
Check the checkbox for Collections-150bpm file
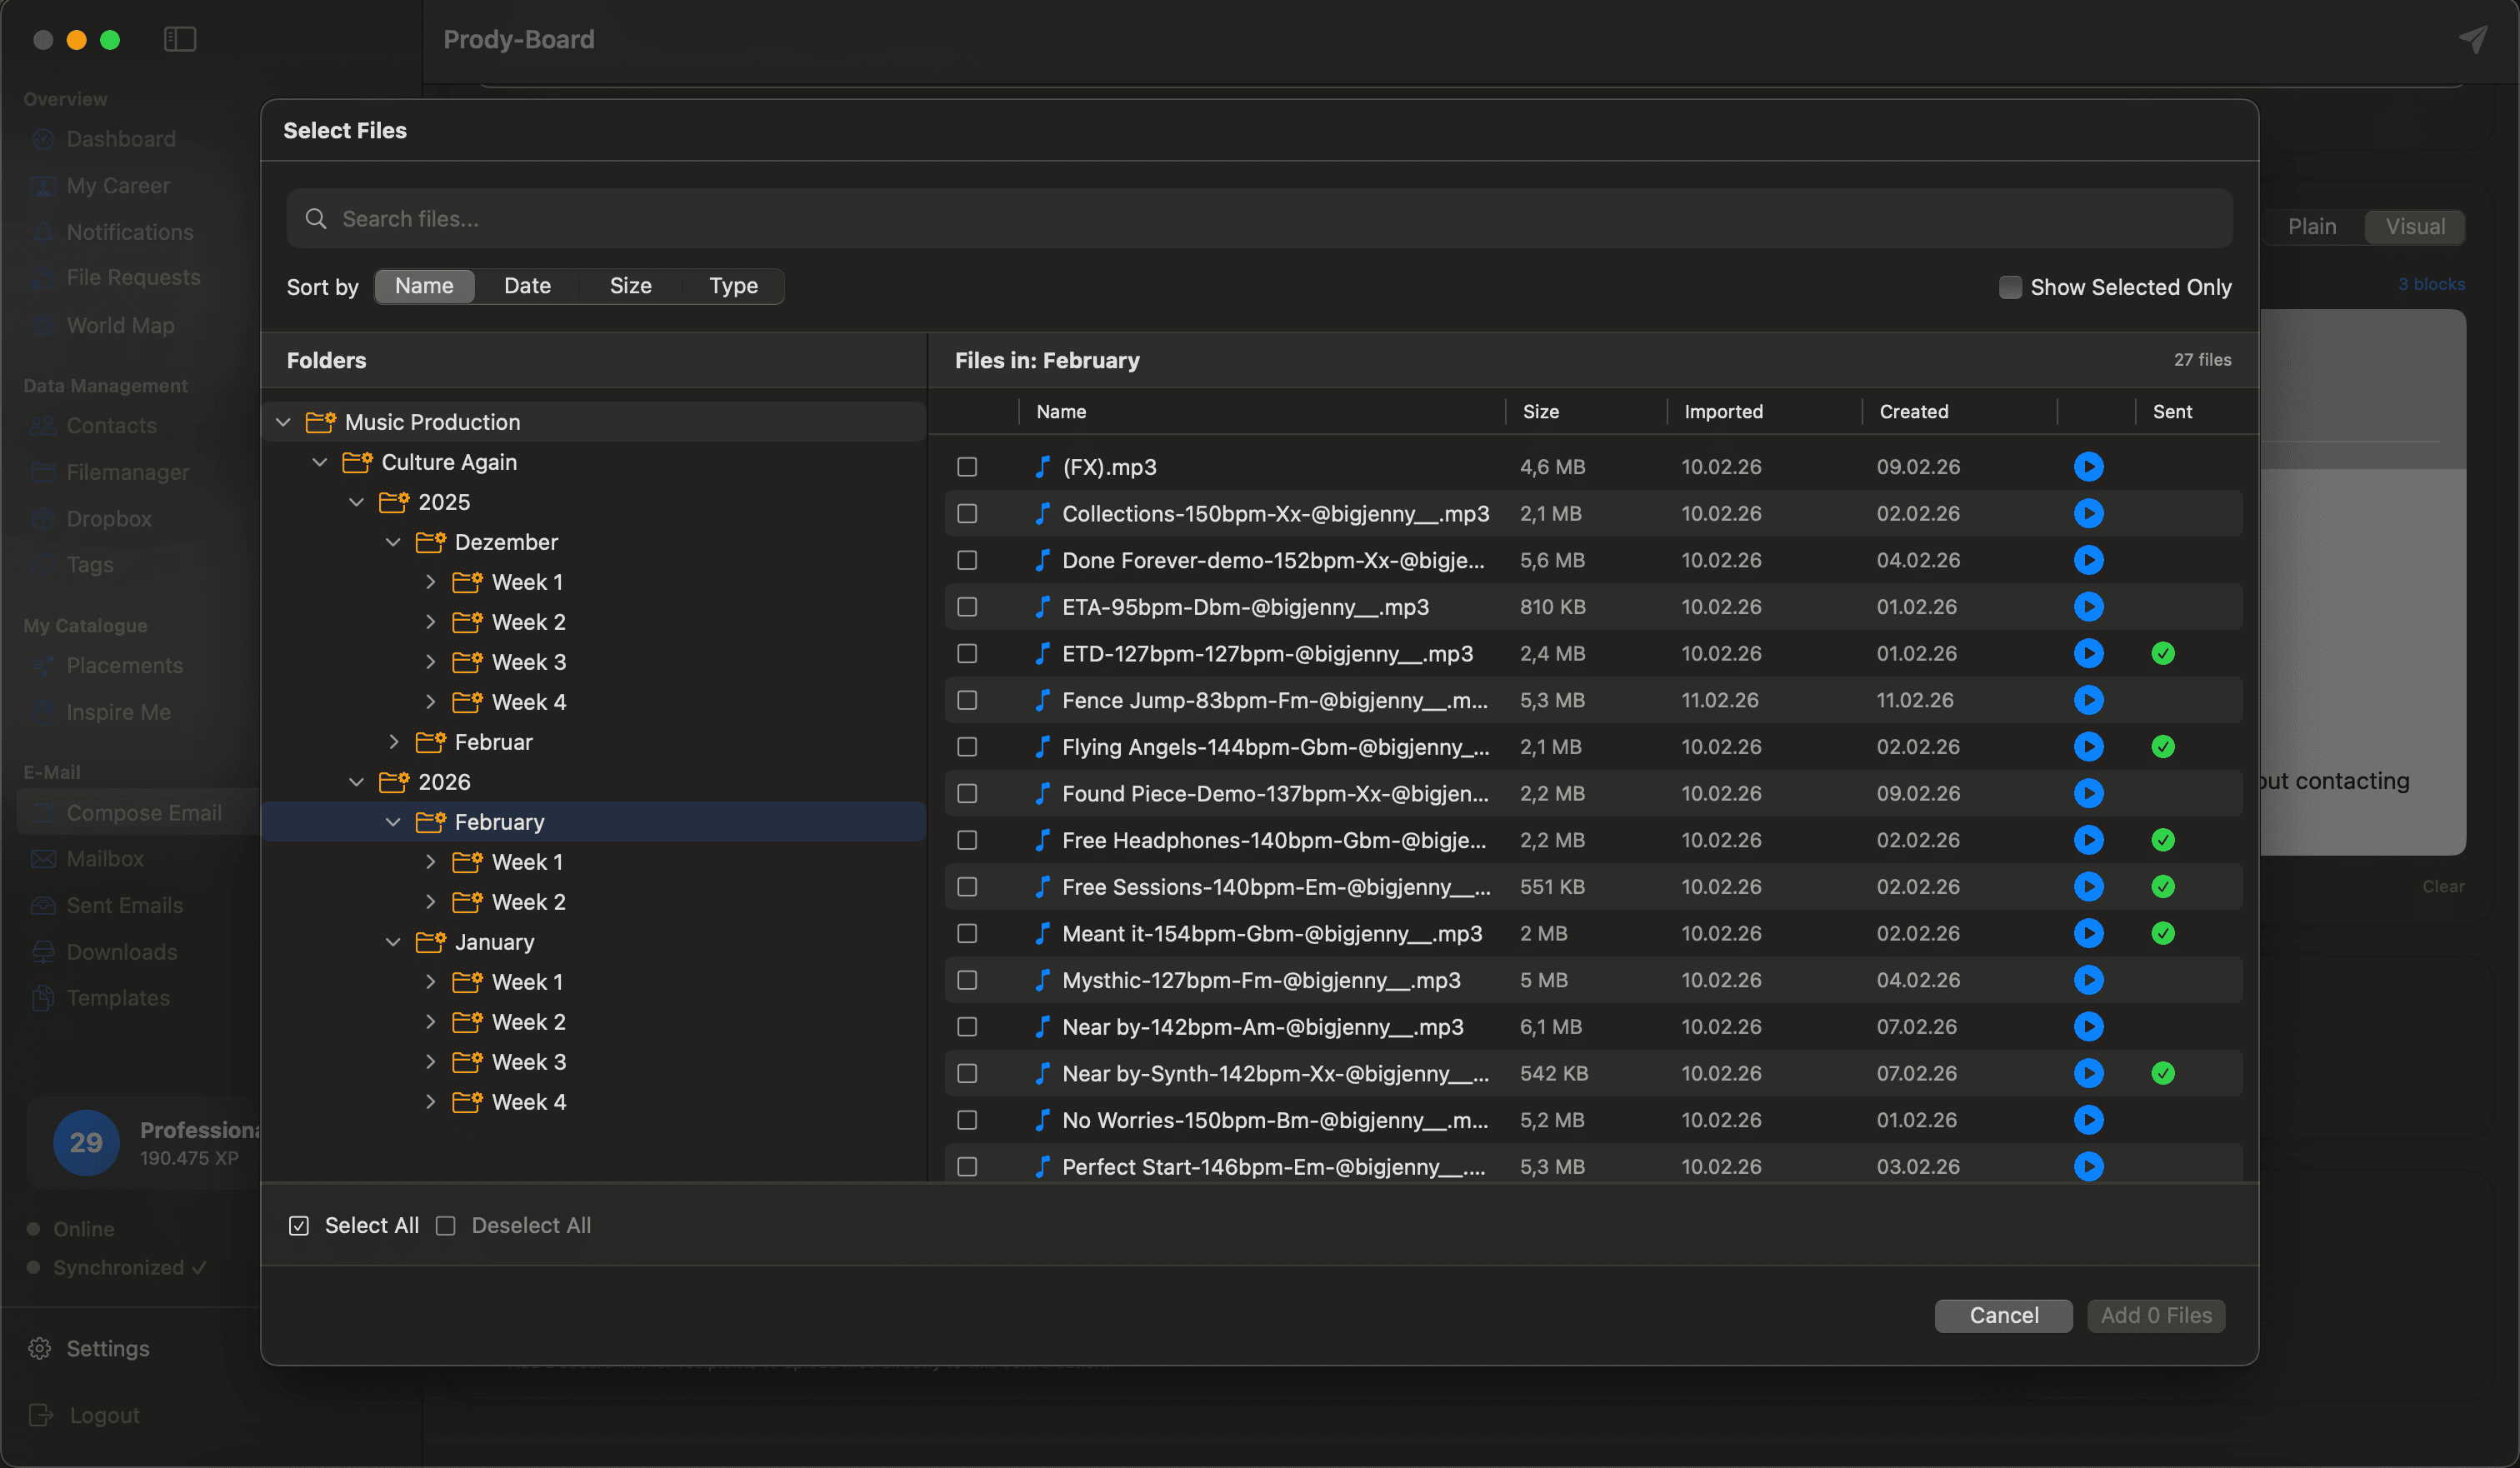[x=967, y=513]
